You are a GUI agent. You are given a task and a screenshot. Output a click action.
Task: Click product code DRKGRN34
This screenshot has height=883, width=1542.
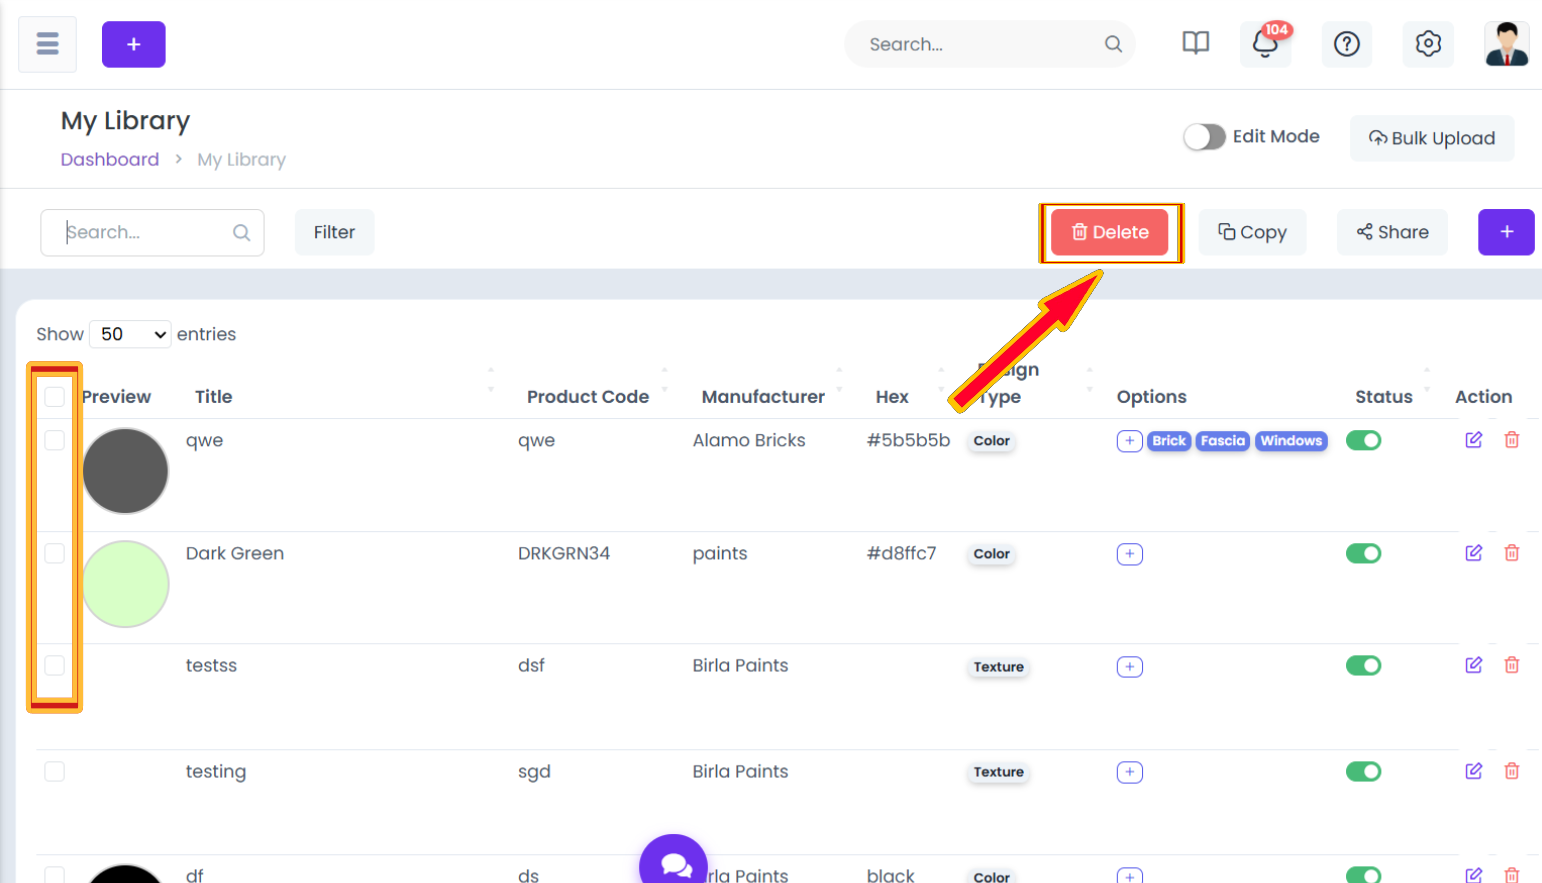[564, 553]
